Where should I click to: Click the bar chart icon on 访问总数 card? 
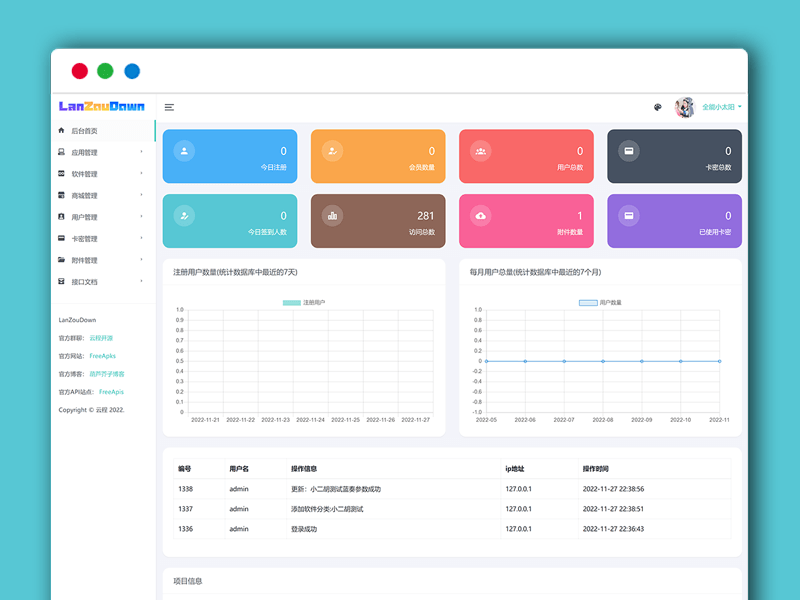[332, 215]
